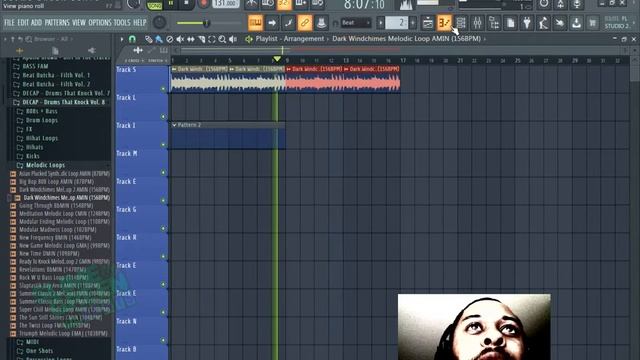Click the microphone icon at top right
The image size is (640, 360).
(577, 4)
